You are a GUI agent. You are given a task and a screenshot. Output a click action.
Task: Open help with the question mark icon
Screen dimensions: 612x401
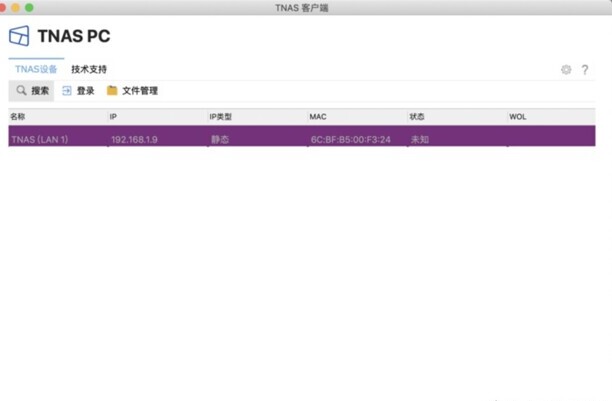click(x=585, y=70)
